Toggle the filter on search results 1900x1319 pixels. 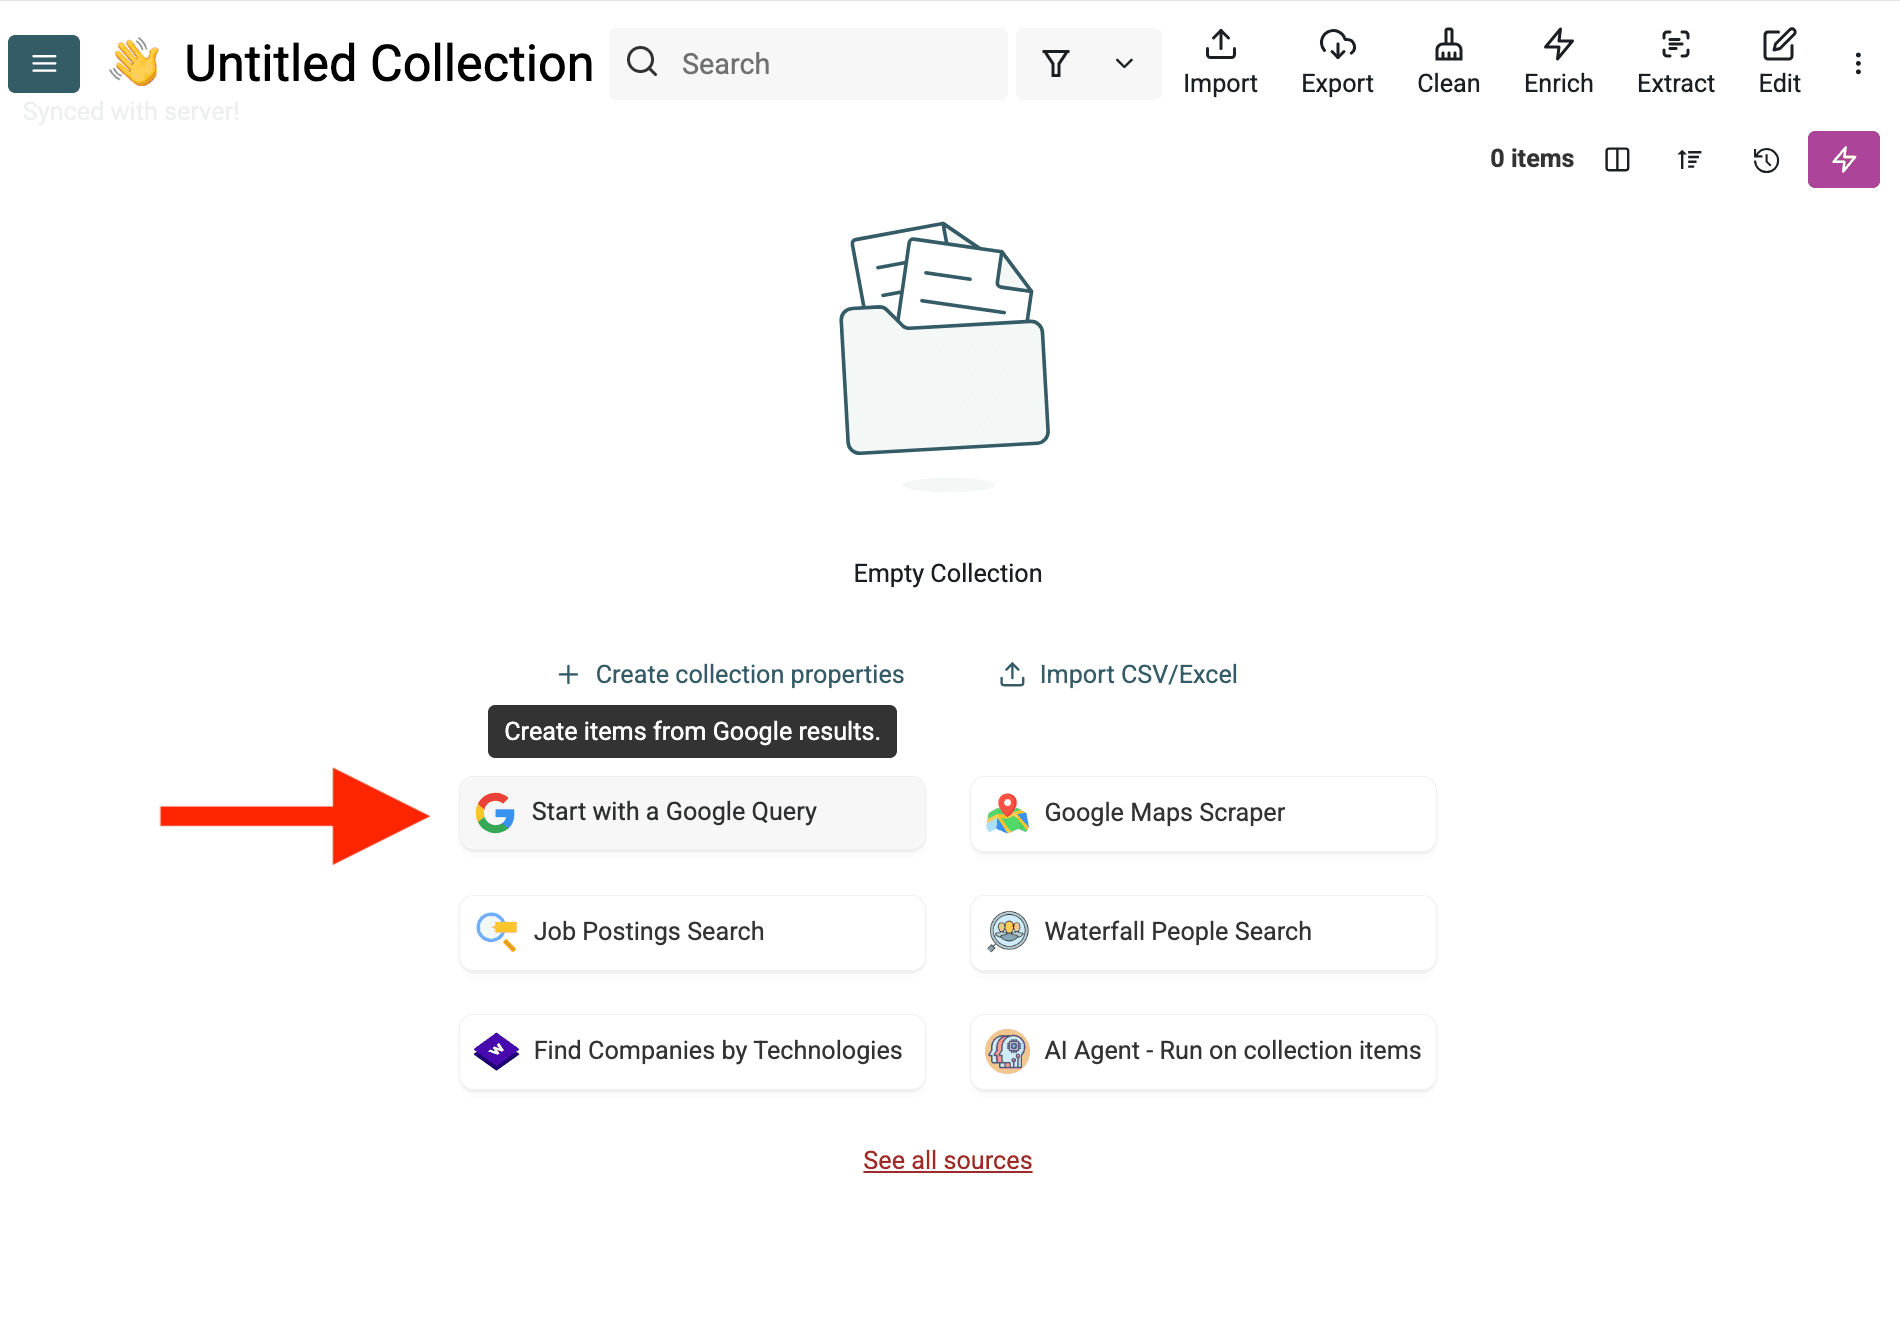coord(1055,63)
